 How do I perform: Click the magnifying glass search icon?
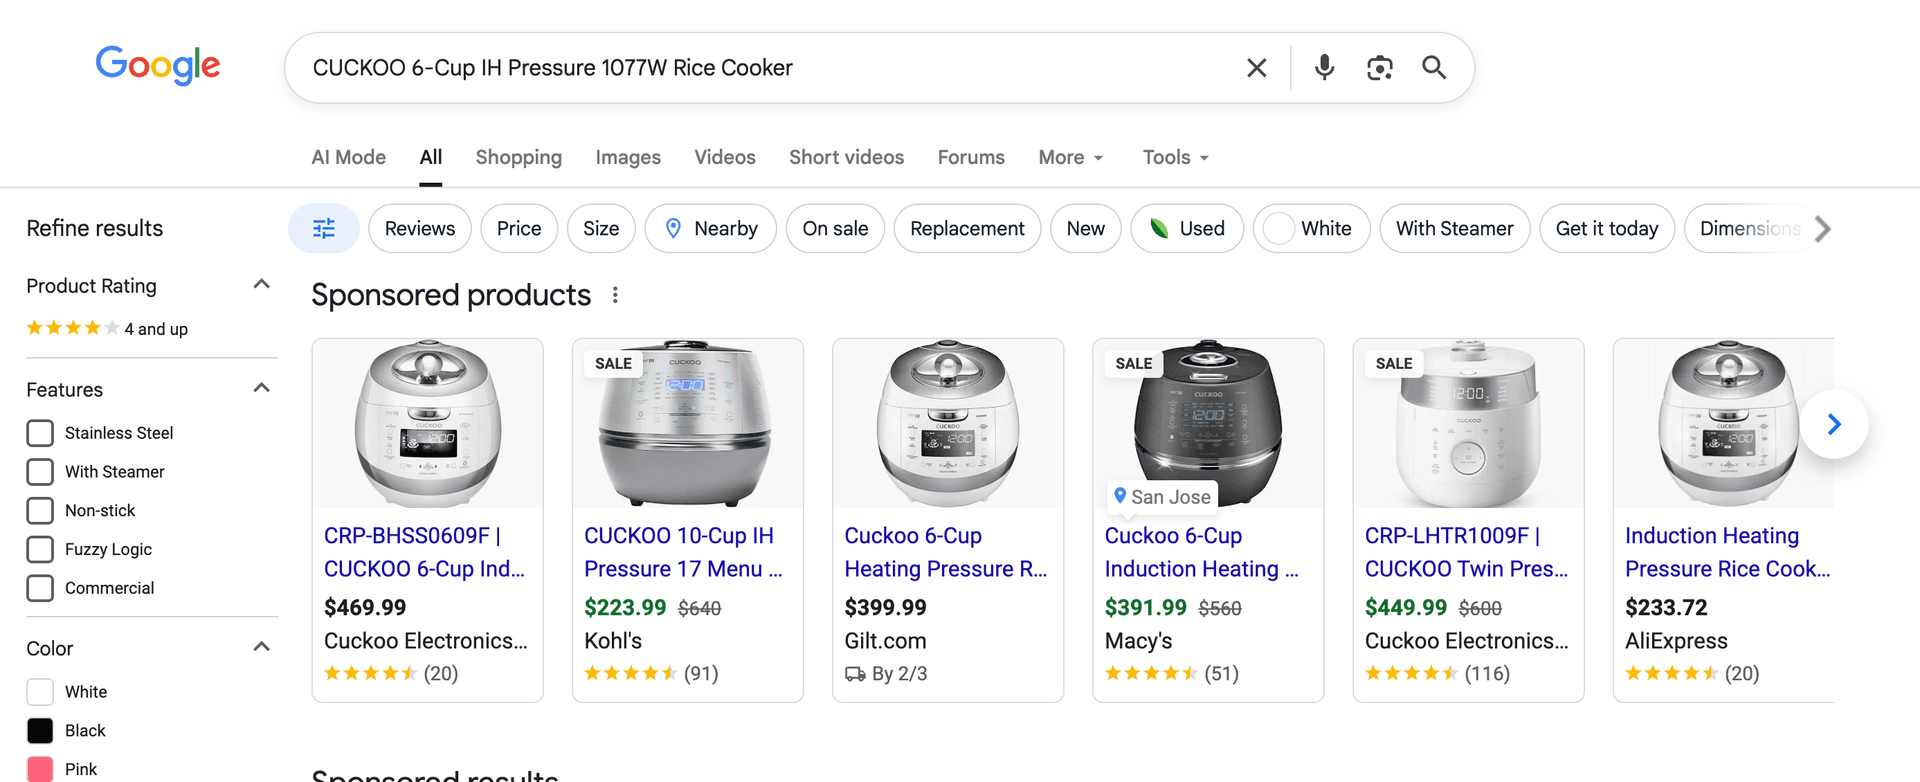coord(1434,68)
